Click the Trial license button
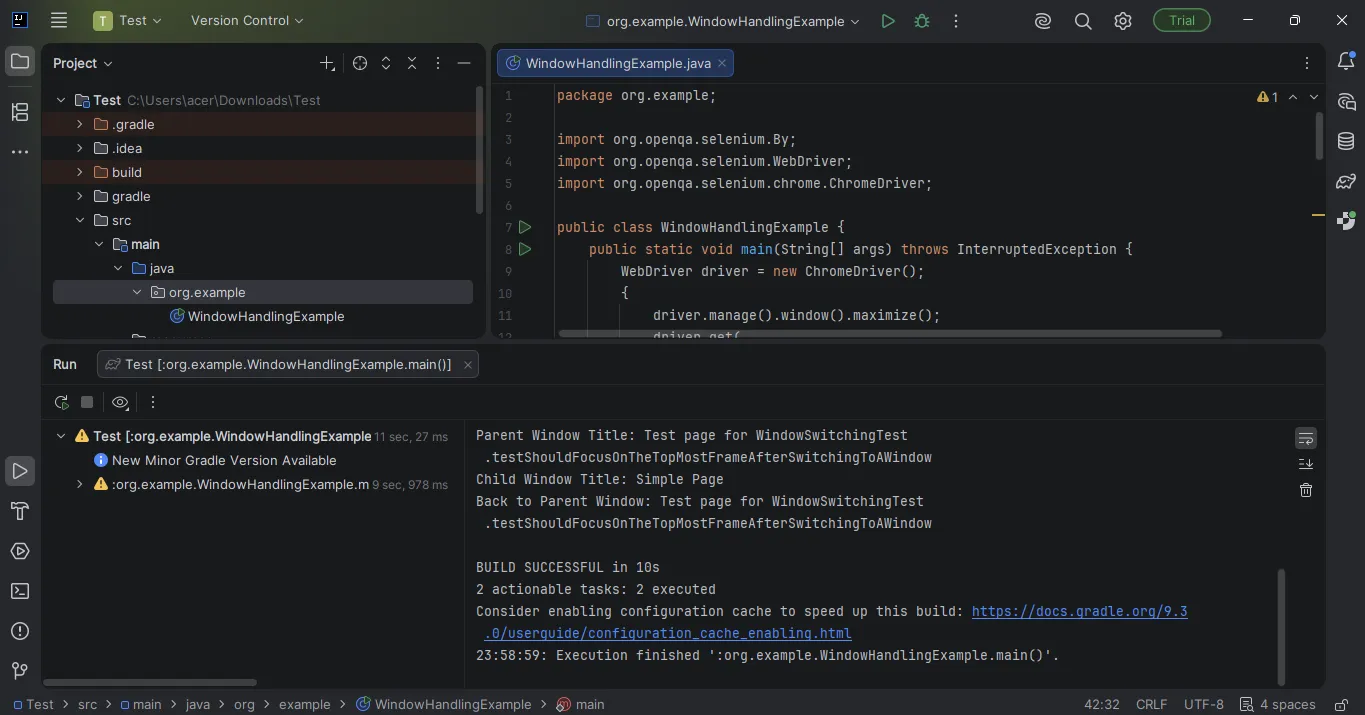Viewport: 1365px width, 715px height. point(1182,21)
